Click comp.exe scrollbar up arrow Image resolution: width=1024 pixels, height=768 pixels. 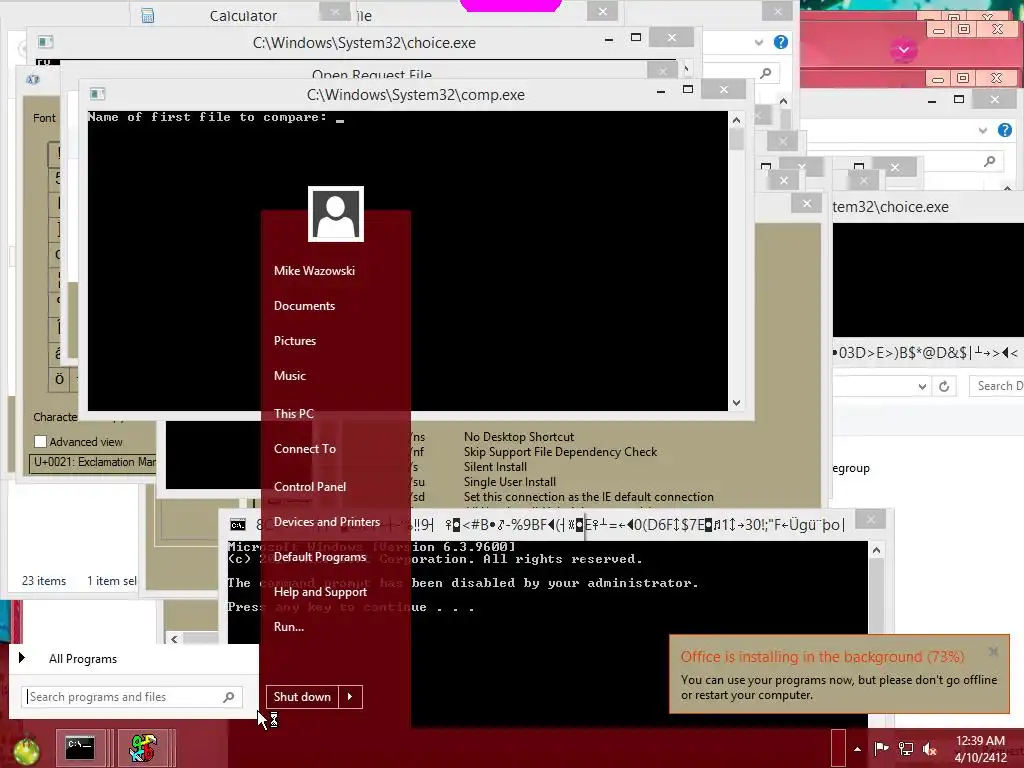click(736, 120)
